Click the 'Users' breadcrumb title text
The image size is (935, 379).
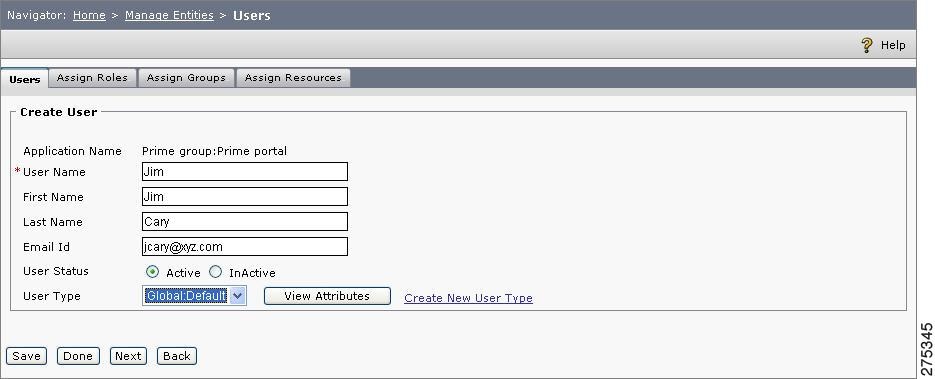pyautogui.click(x=252, y=15)
